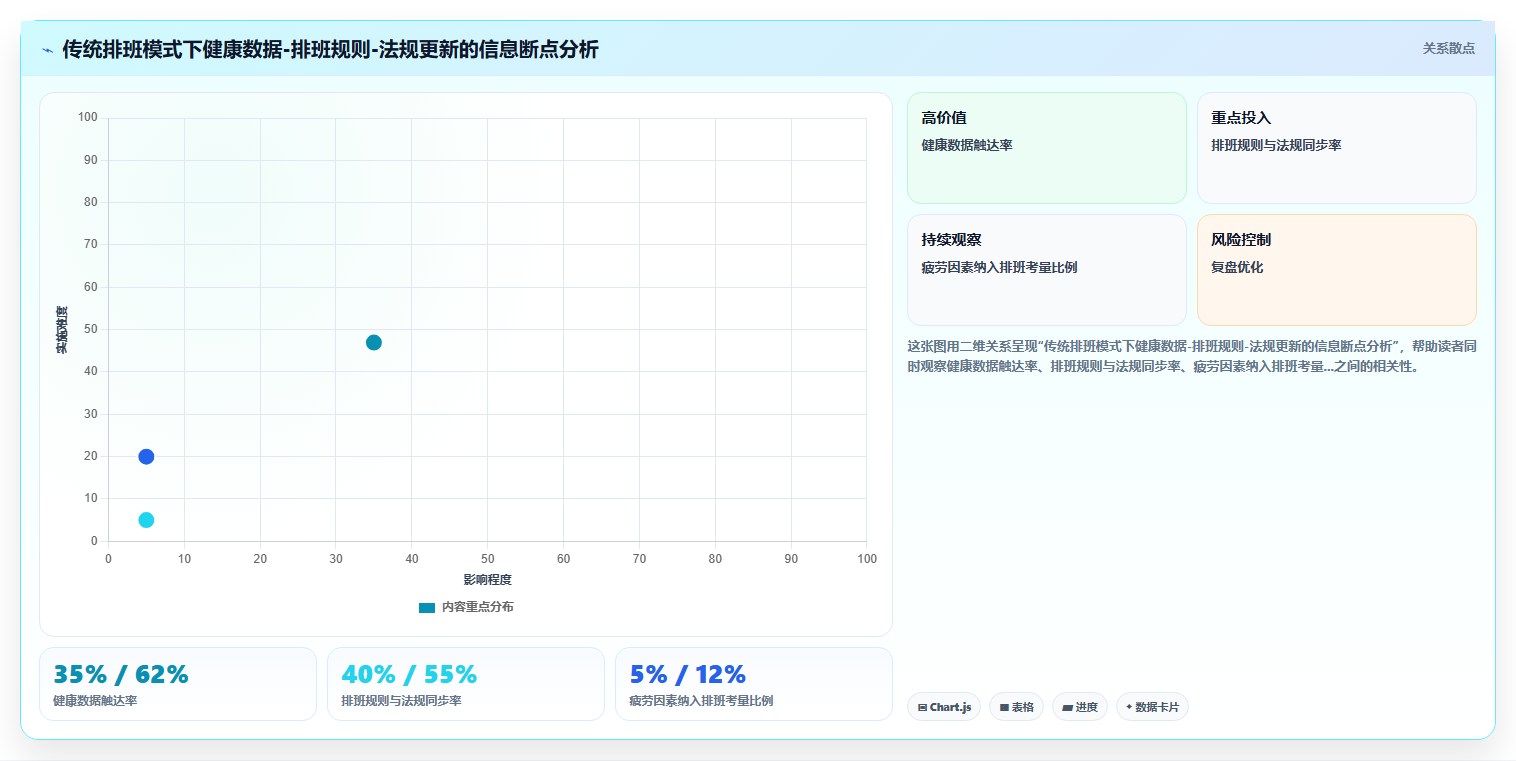Click the cyan scatter point at 5
The height and width of the screenshot is (761, 1516).
click(x=146, y=520)
